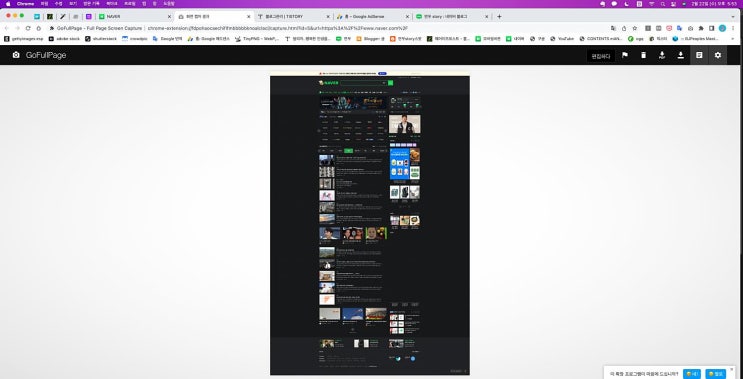Toggle Chrome side panel icon

pyautogui.click(x=711, y=28)
